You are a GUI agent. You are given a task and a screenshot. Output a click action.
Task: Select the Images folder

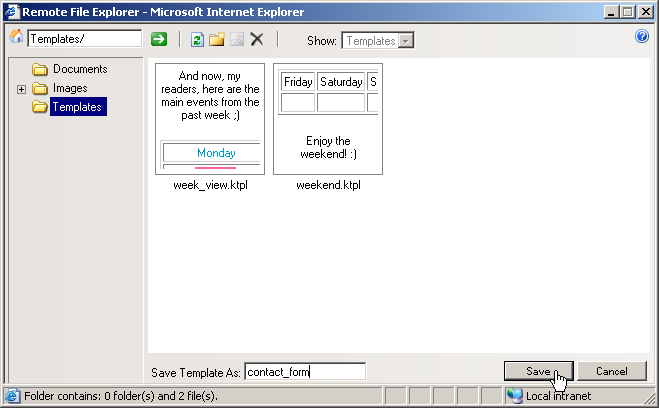(x=70, y=88)
